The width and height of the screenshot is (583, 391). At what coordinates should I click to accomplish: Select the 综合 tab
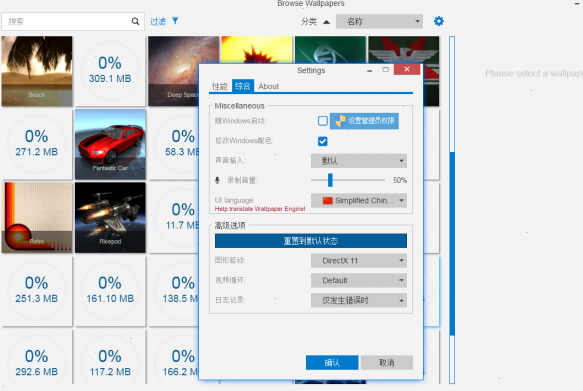point(243,86)
